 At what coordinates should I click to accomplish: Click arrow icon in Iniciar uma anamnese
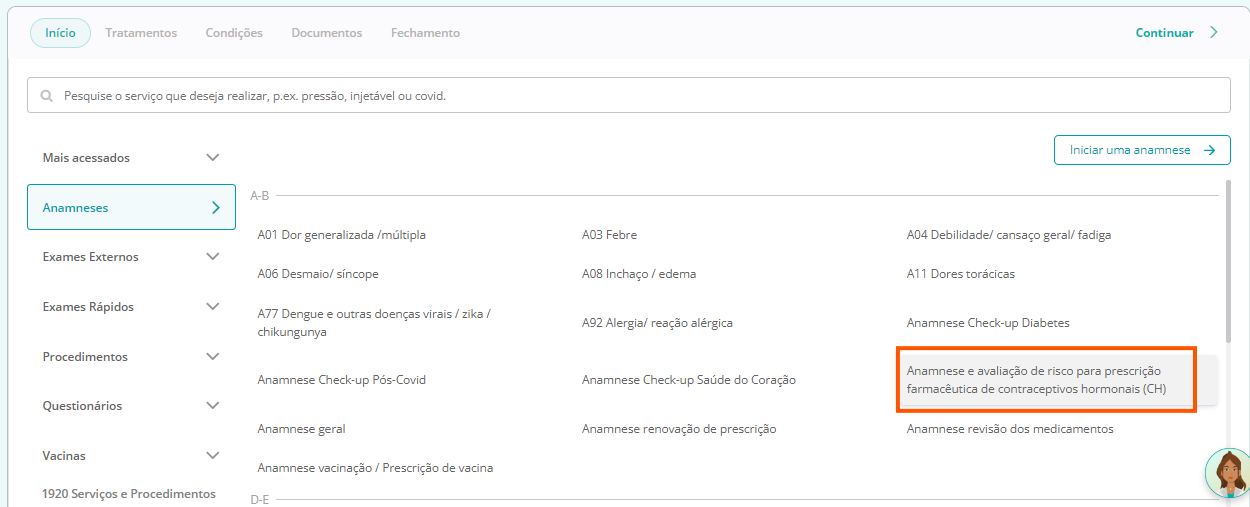1210,150
